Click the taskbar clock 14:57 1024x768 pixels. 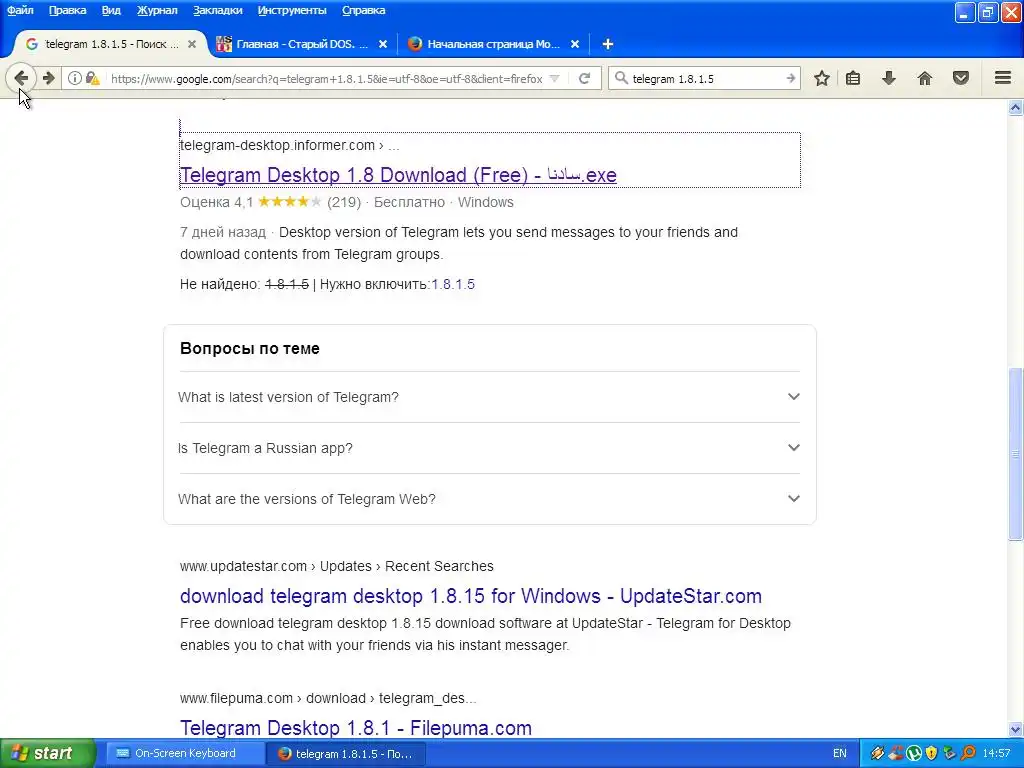(996, 753)
